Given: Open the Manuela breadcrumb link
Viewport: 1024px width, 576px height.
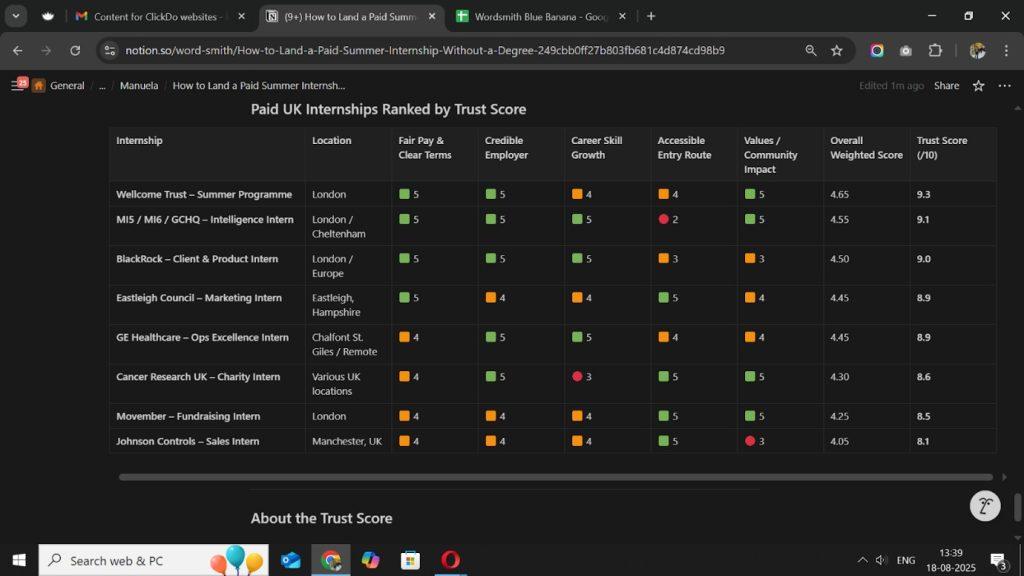Looking at the screenshot, I should [x=138, y=86].
